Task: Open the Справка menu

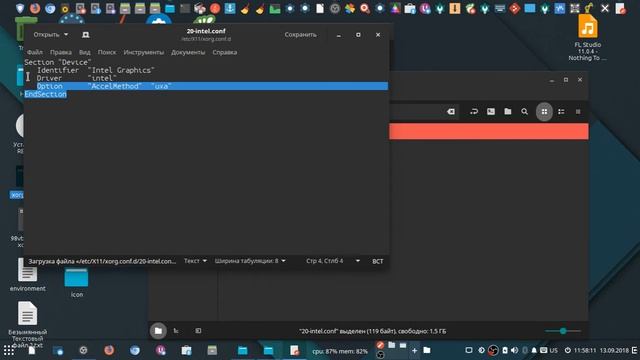Action: tap(224, 52)
